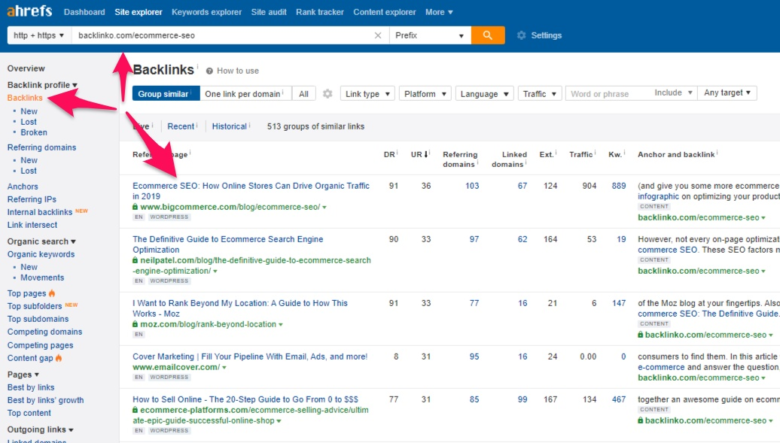780x443 pixels.
Task: Collapse the Outgoing links section
Action: (x=40, y=430)
